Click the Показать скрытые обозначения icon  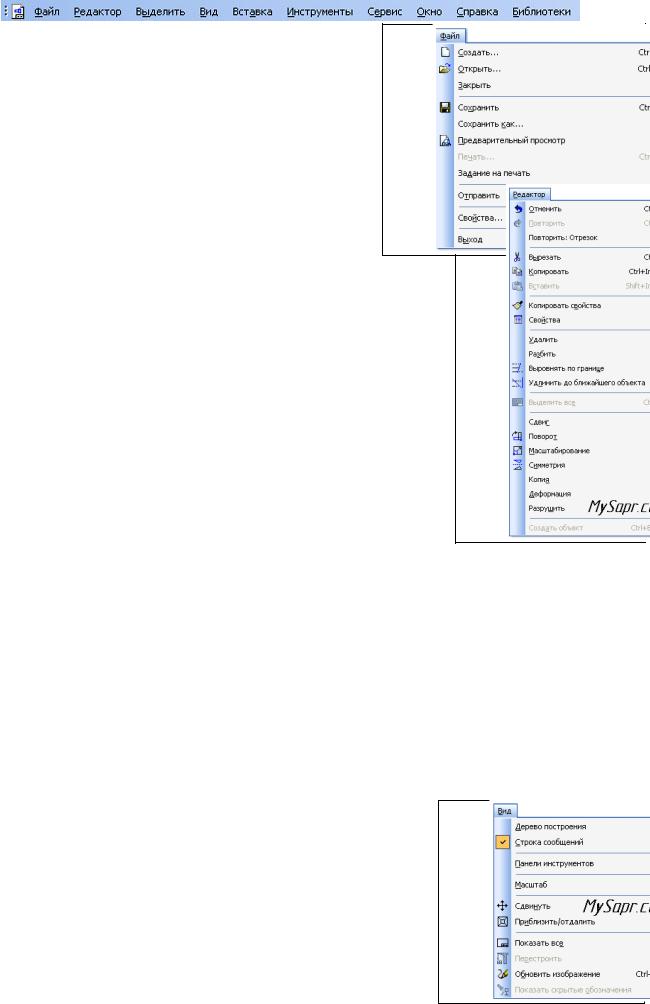[x=503, y=990]
